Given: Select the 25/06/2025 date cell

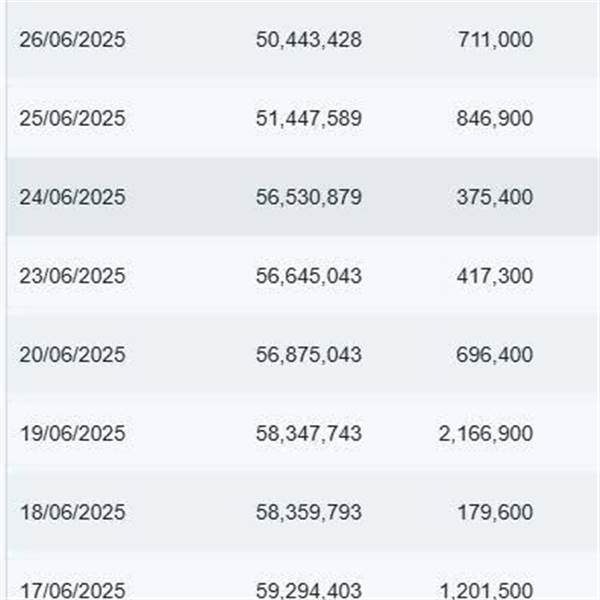Looking at the screenshot, I should [x=72, y=118].
